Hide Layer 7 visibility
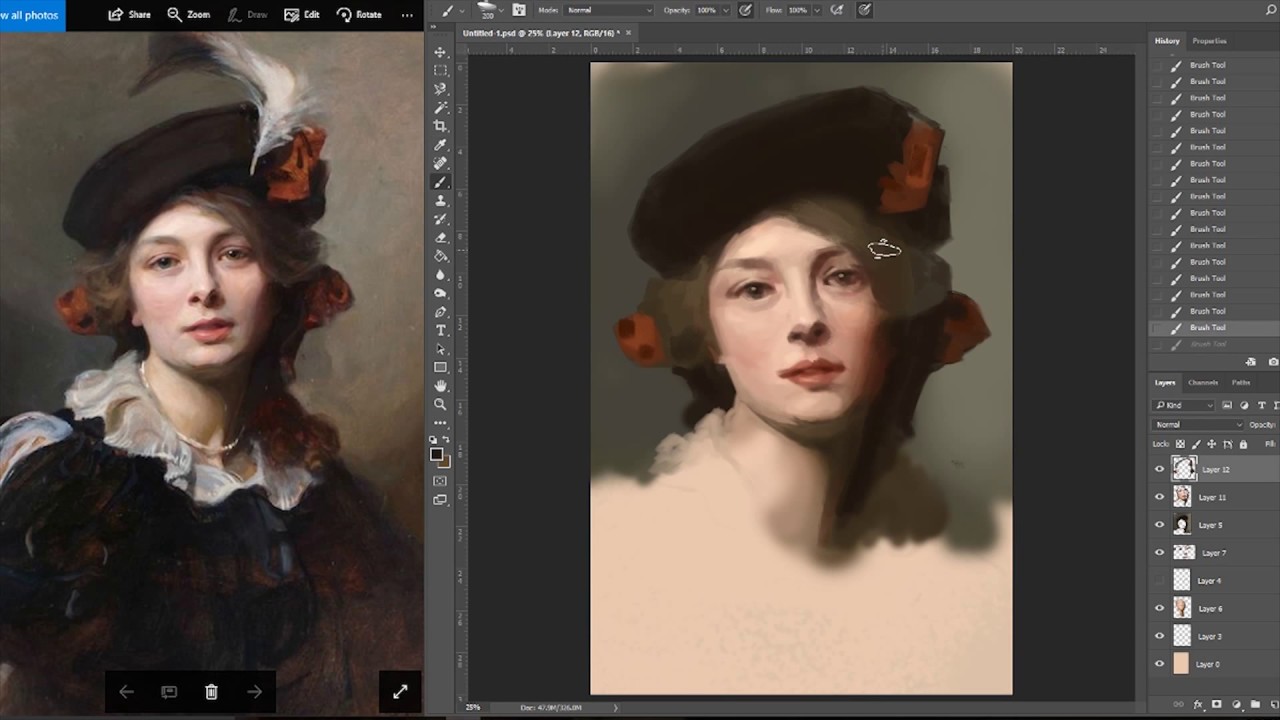The height and width of the screenshot is (720, 1280). tap(1160, 552)
